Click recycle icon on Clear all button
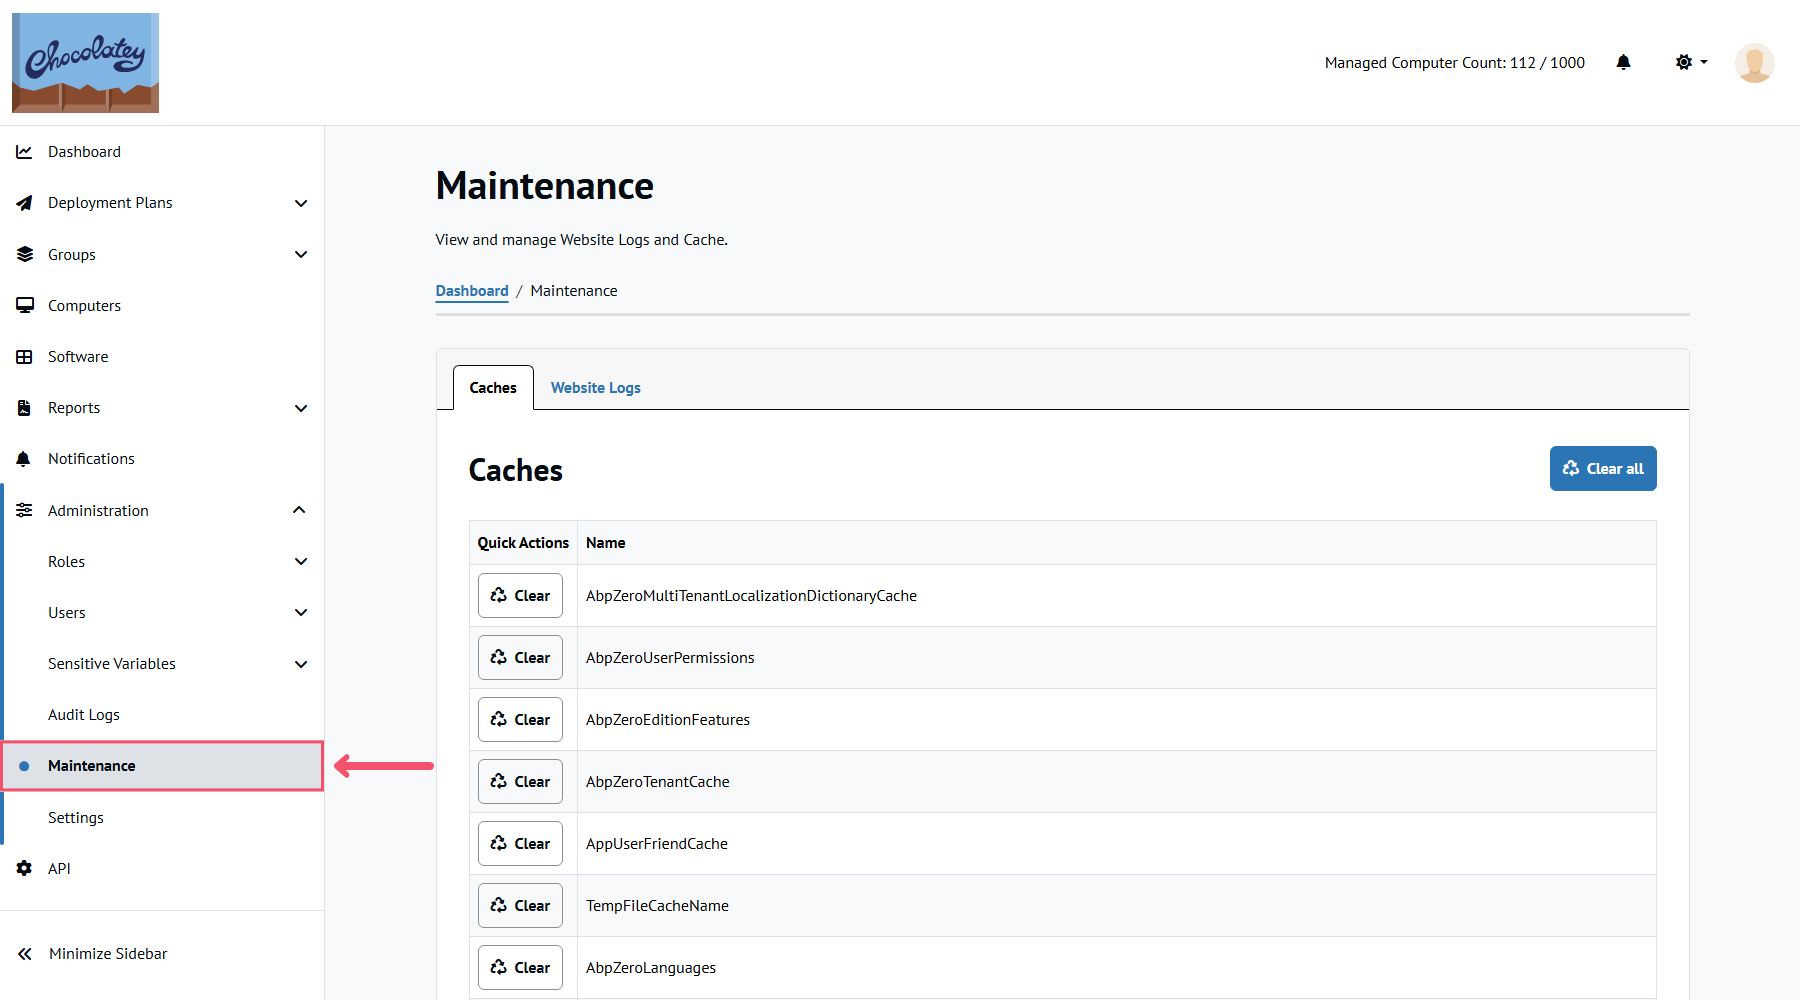Image resolution: width=1800 pixels, height=1000 pixels. click(x=1571, y=468)
